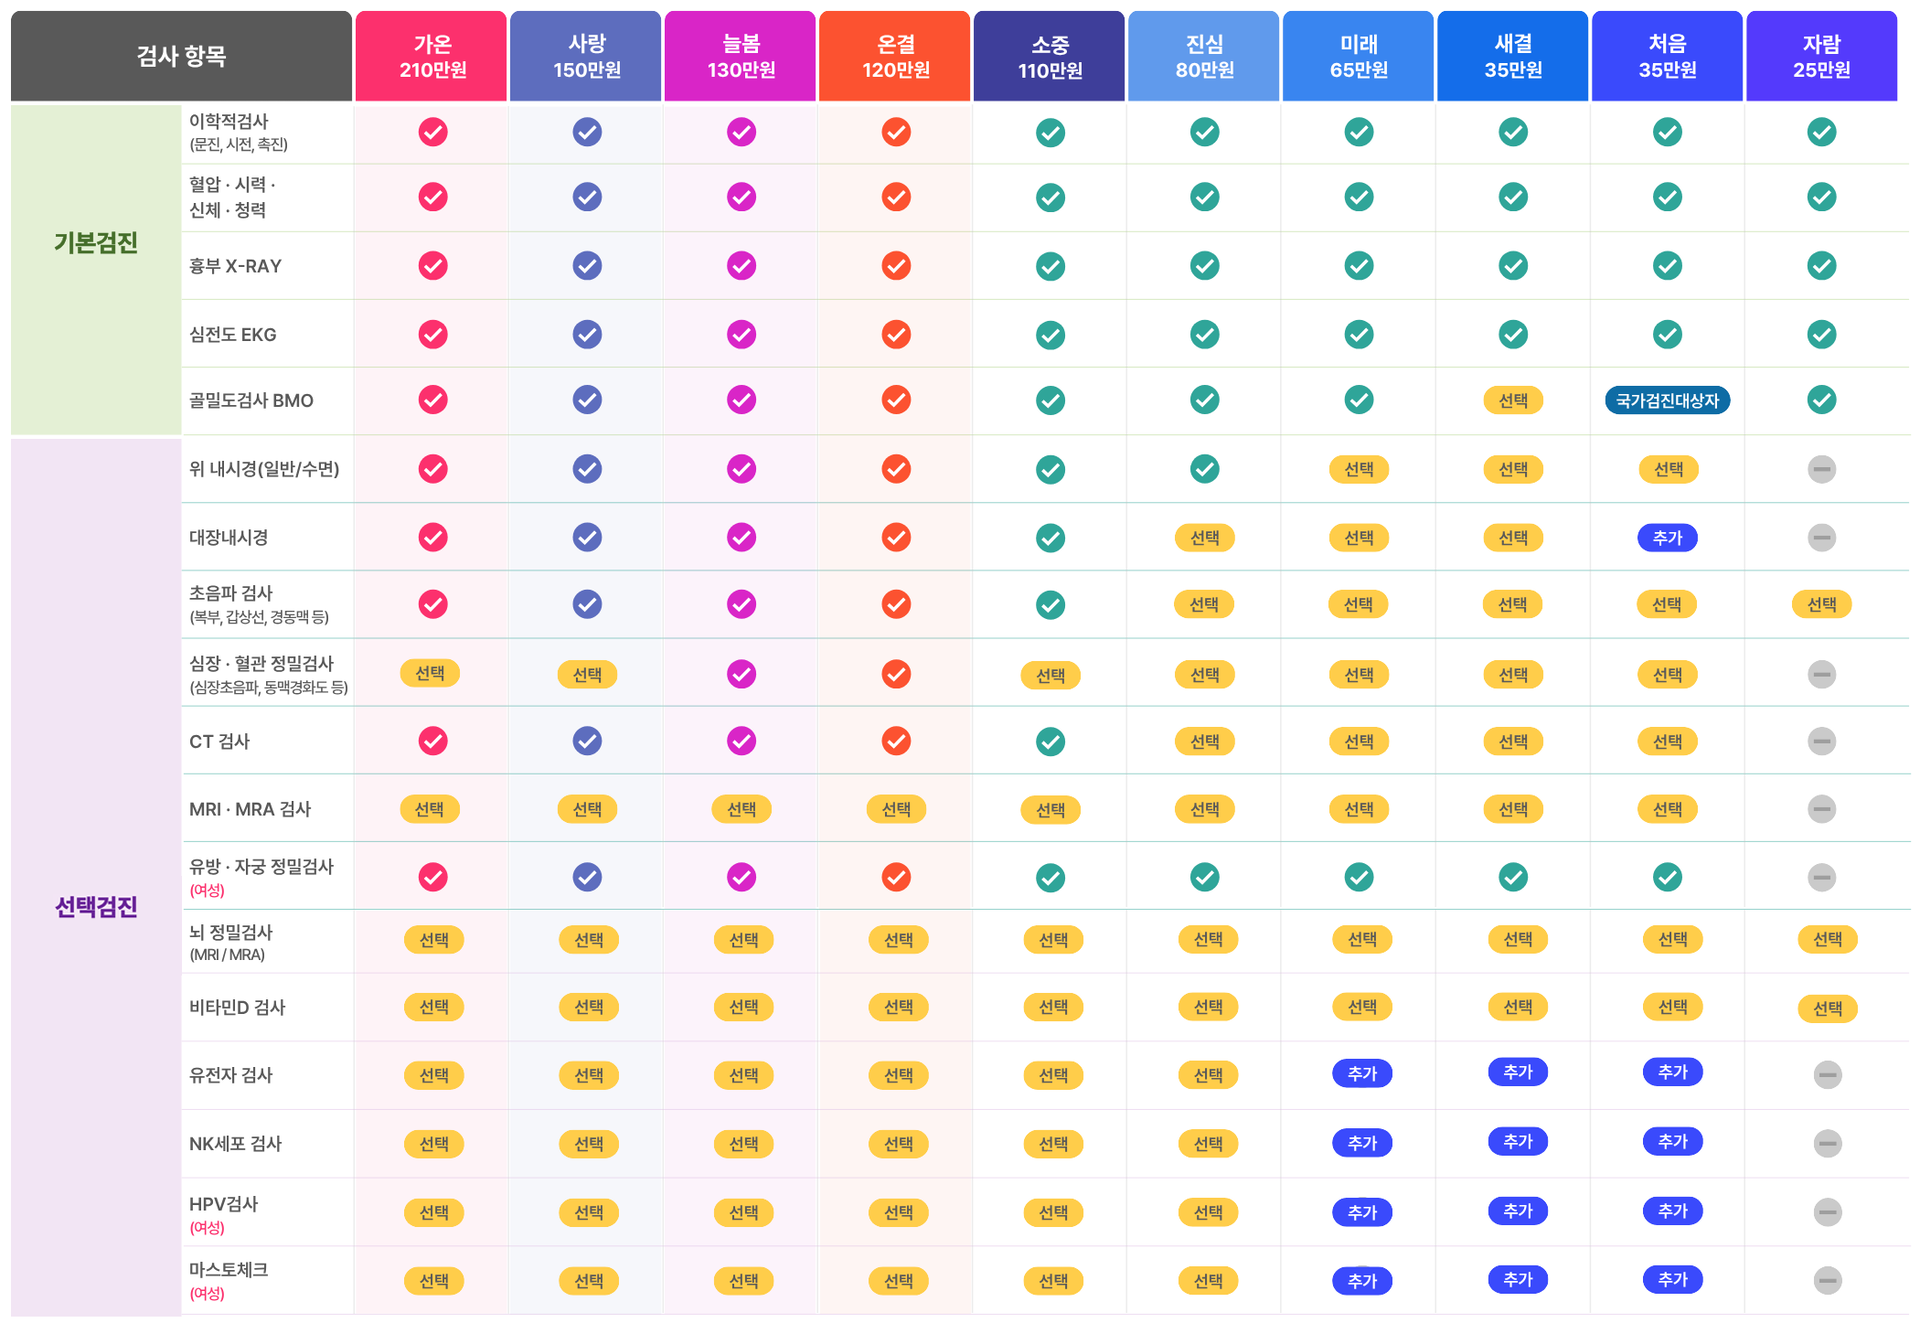Viewport: 1920px width, 1323px height.
Task: Click gray dash icon for 자람 유전자 검사
Action: (1827, 1075)
